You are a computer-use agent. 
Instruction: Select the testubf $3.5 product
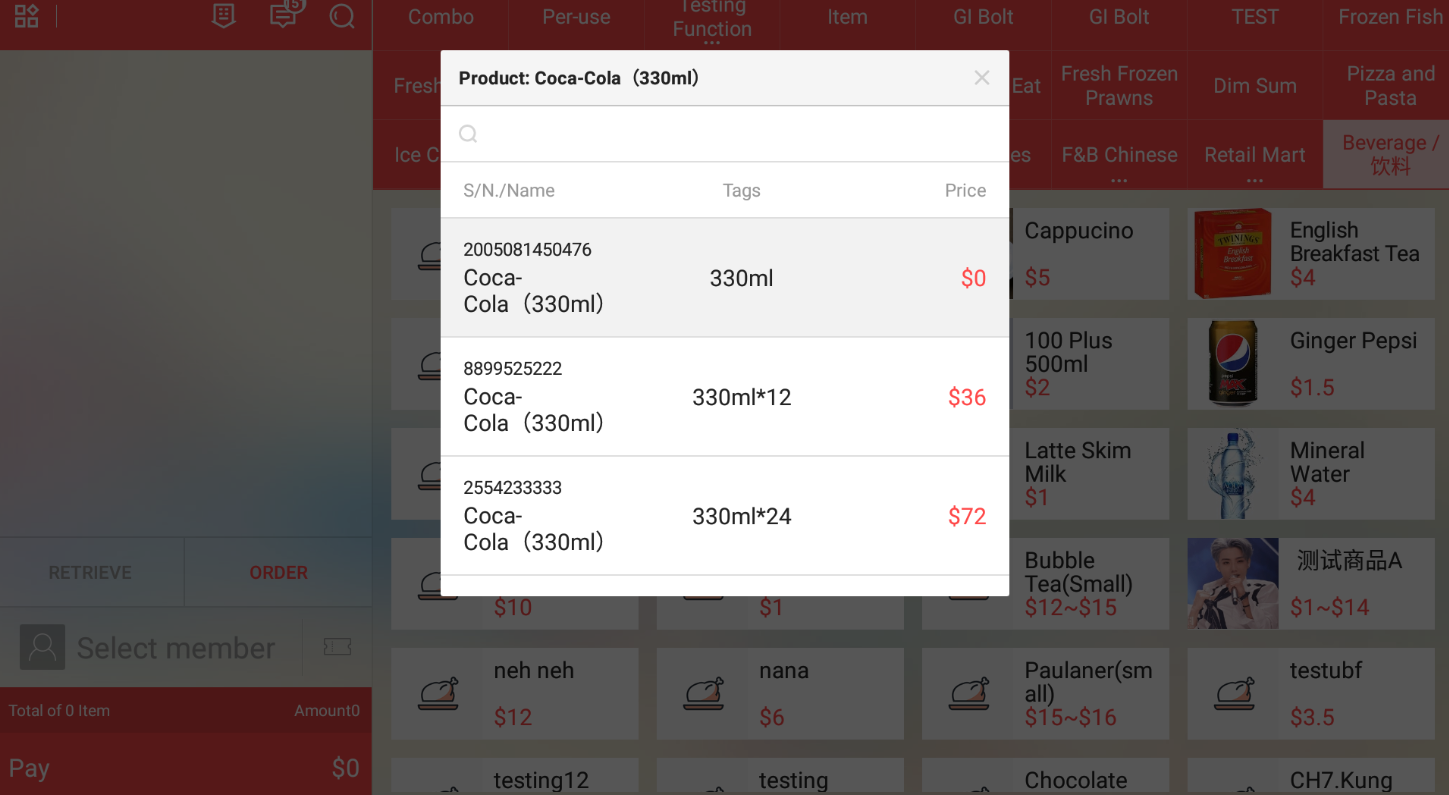click(x=1311, y=694)
